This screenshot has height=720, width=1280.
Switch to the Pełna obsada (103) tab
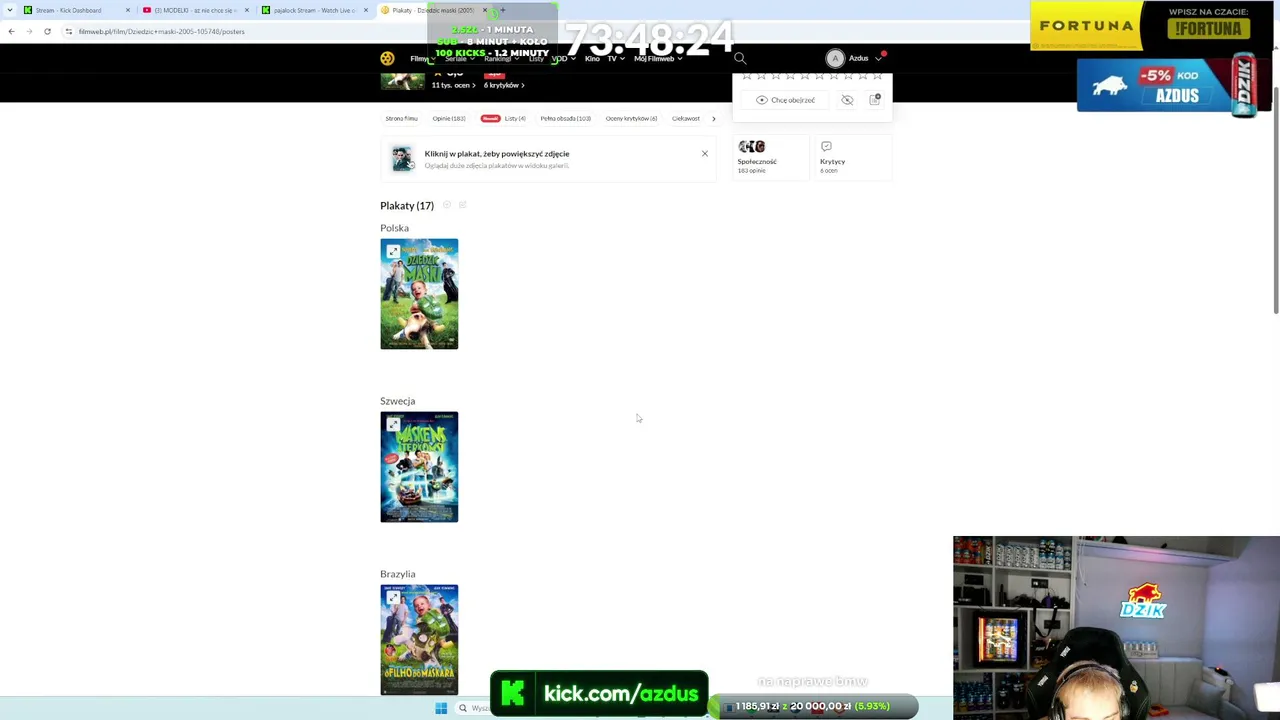pyautogui.click(x=565, y=119)
